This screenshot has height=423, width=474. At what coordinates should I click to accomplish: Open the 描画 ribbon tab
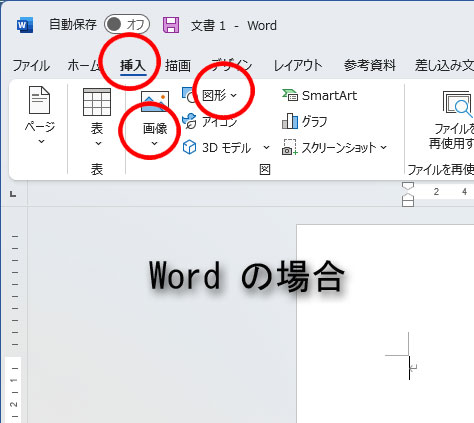pos(178,65)
